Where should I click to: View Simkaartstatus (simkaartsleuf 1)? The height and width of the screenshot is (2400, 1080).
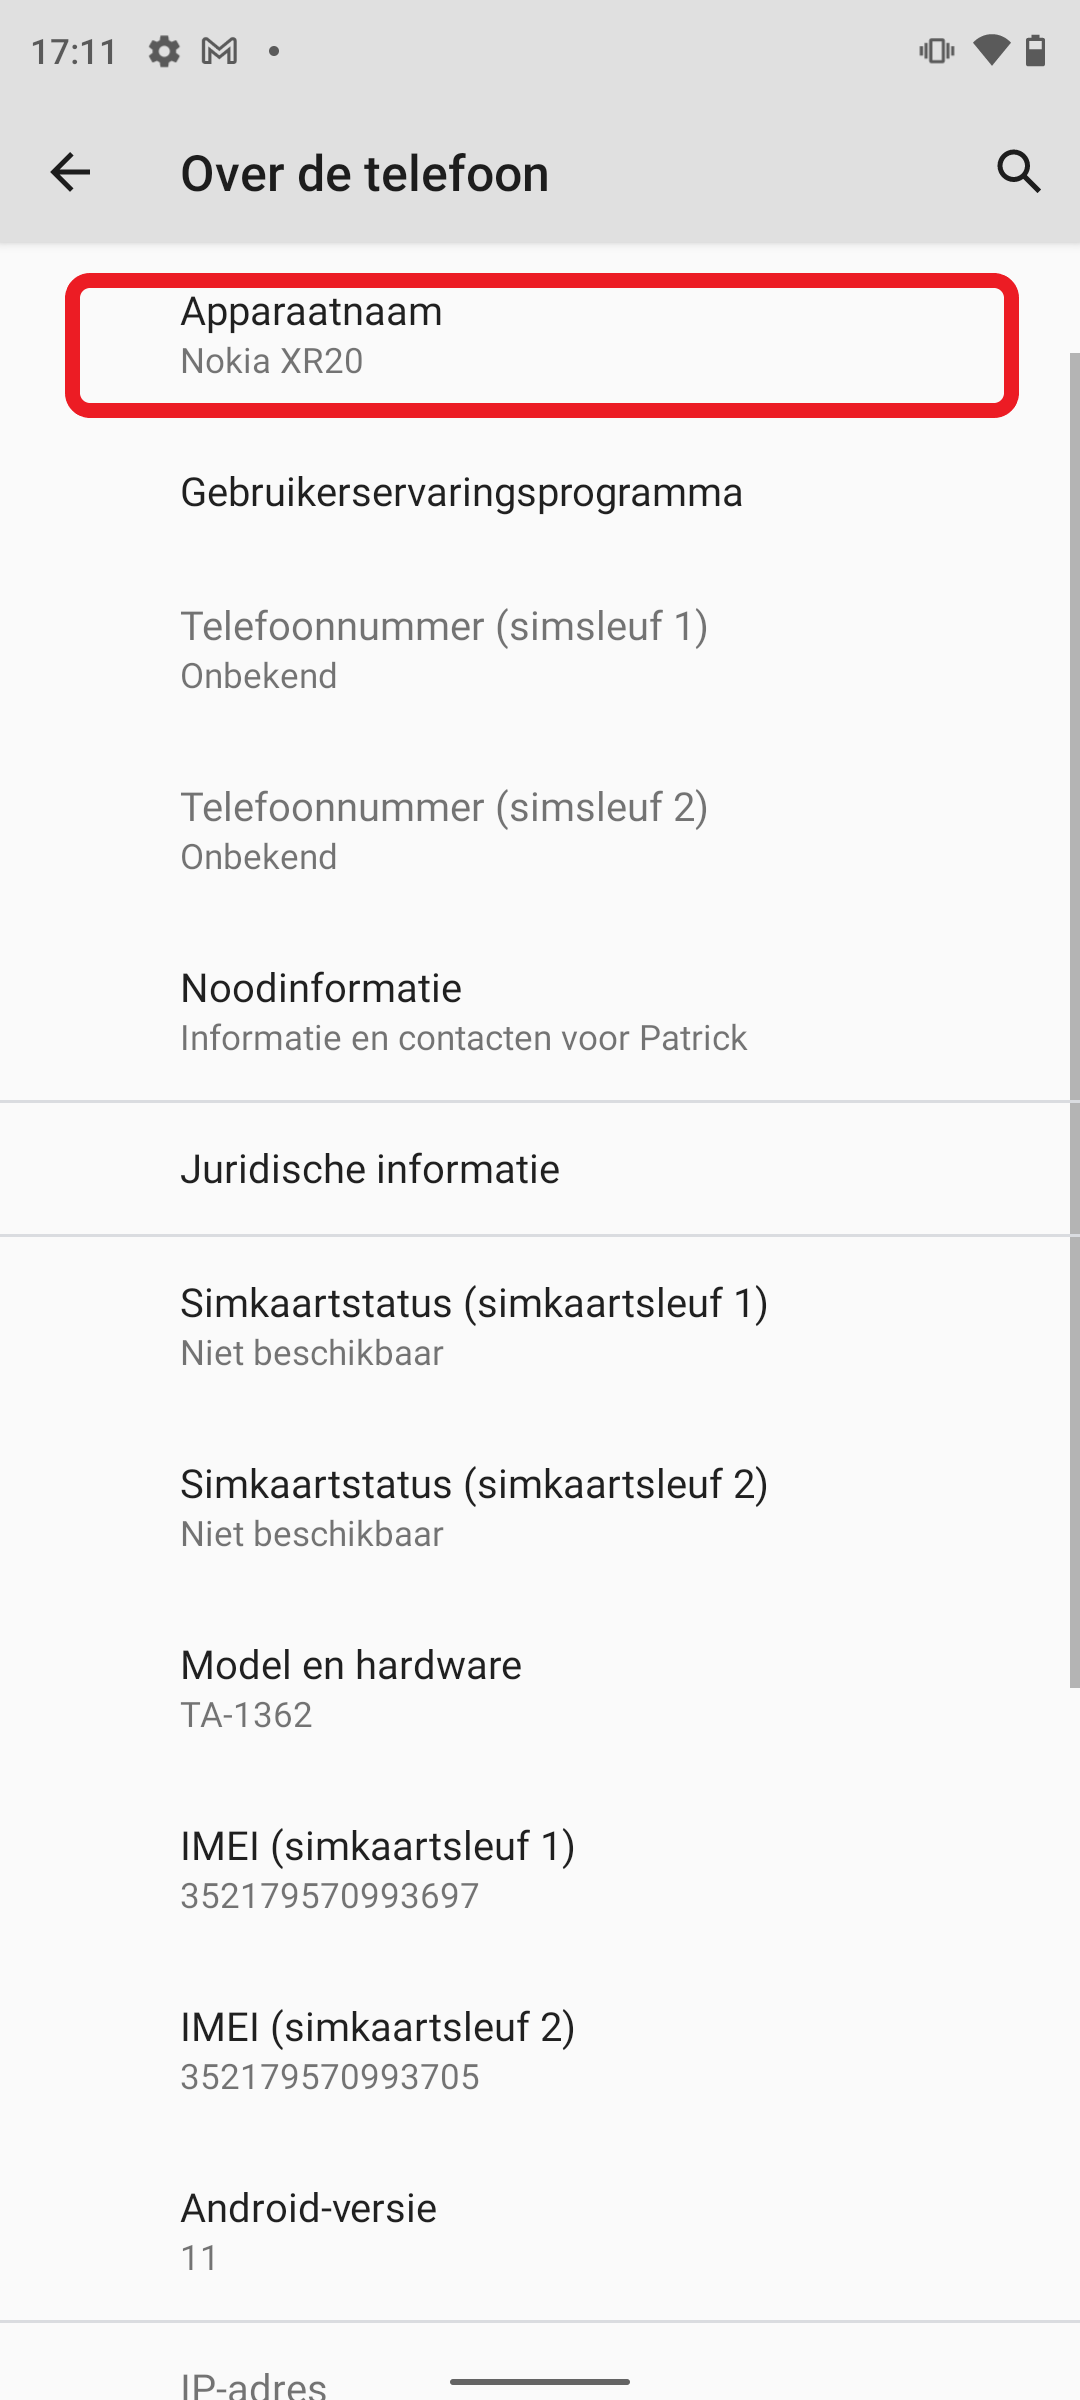pyautogui.click(x=540, y=1327)
